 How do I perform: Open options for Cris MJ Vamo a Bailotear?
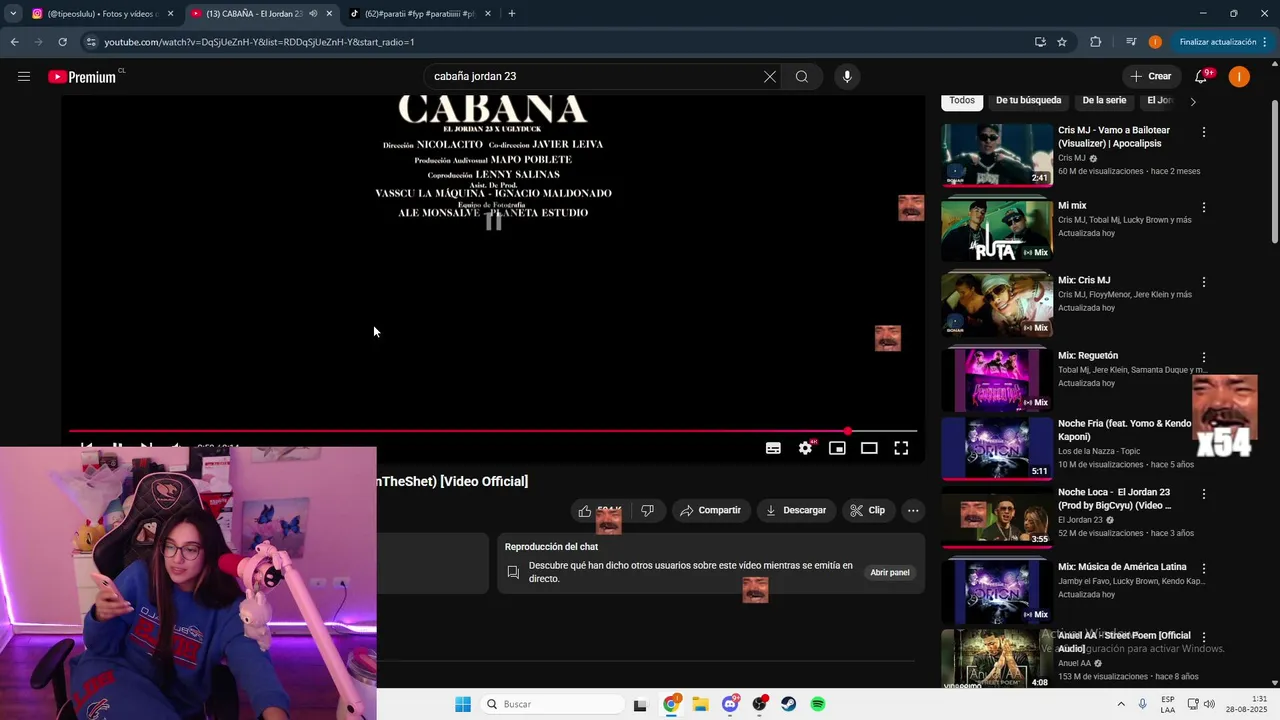1204,132
